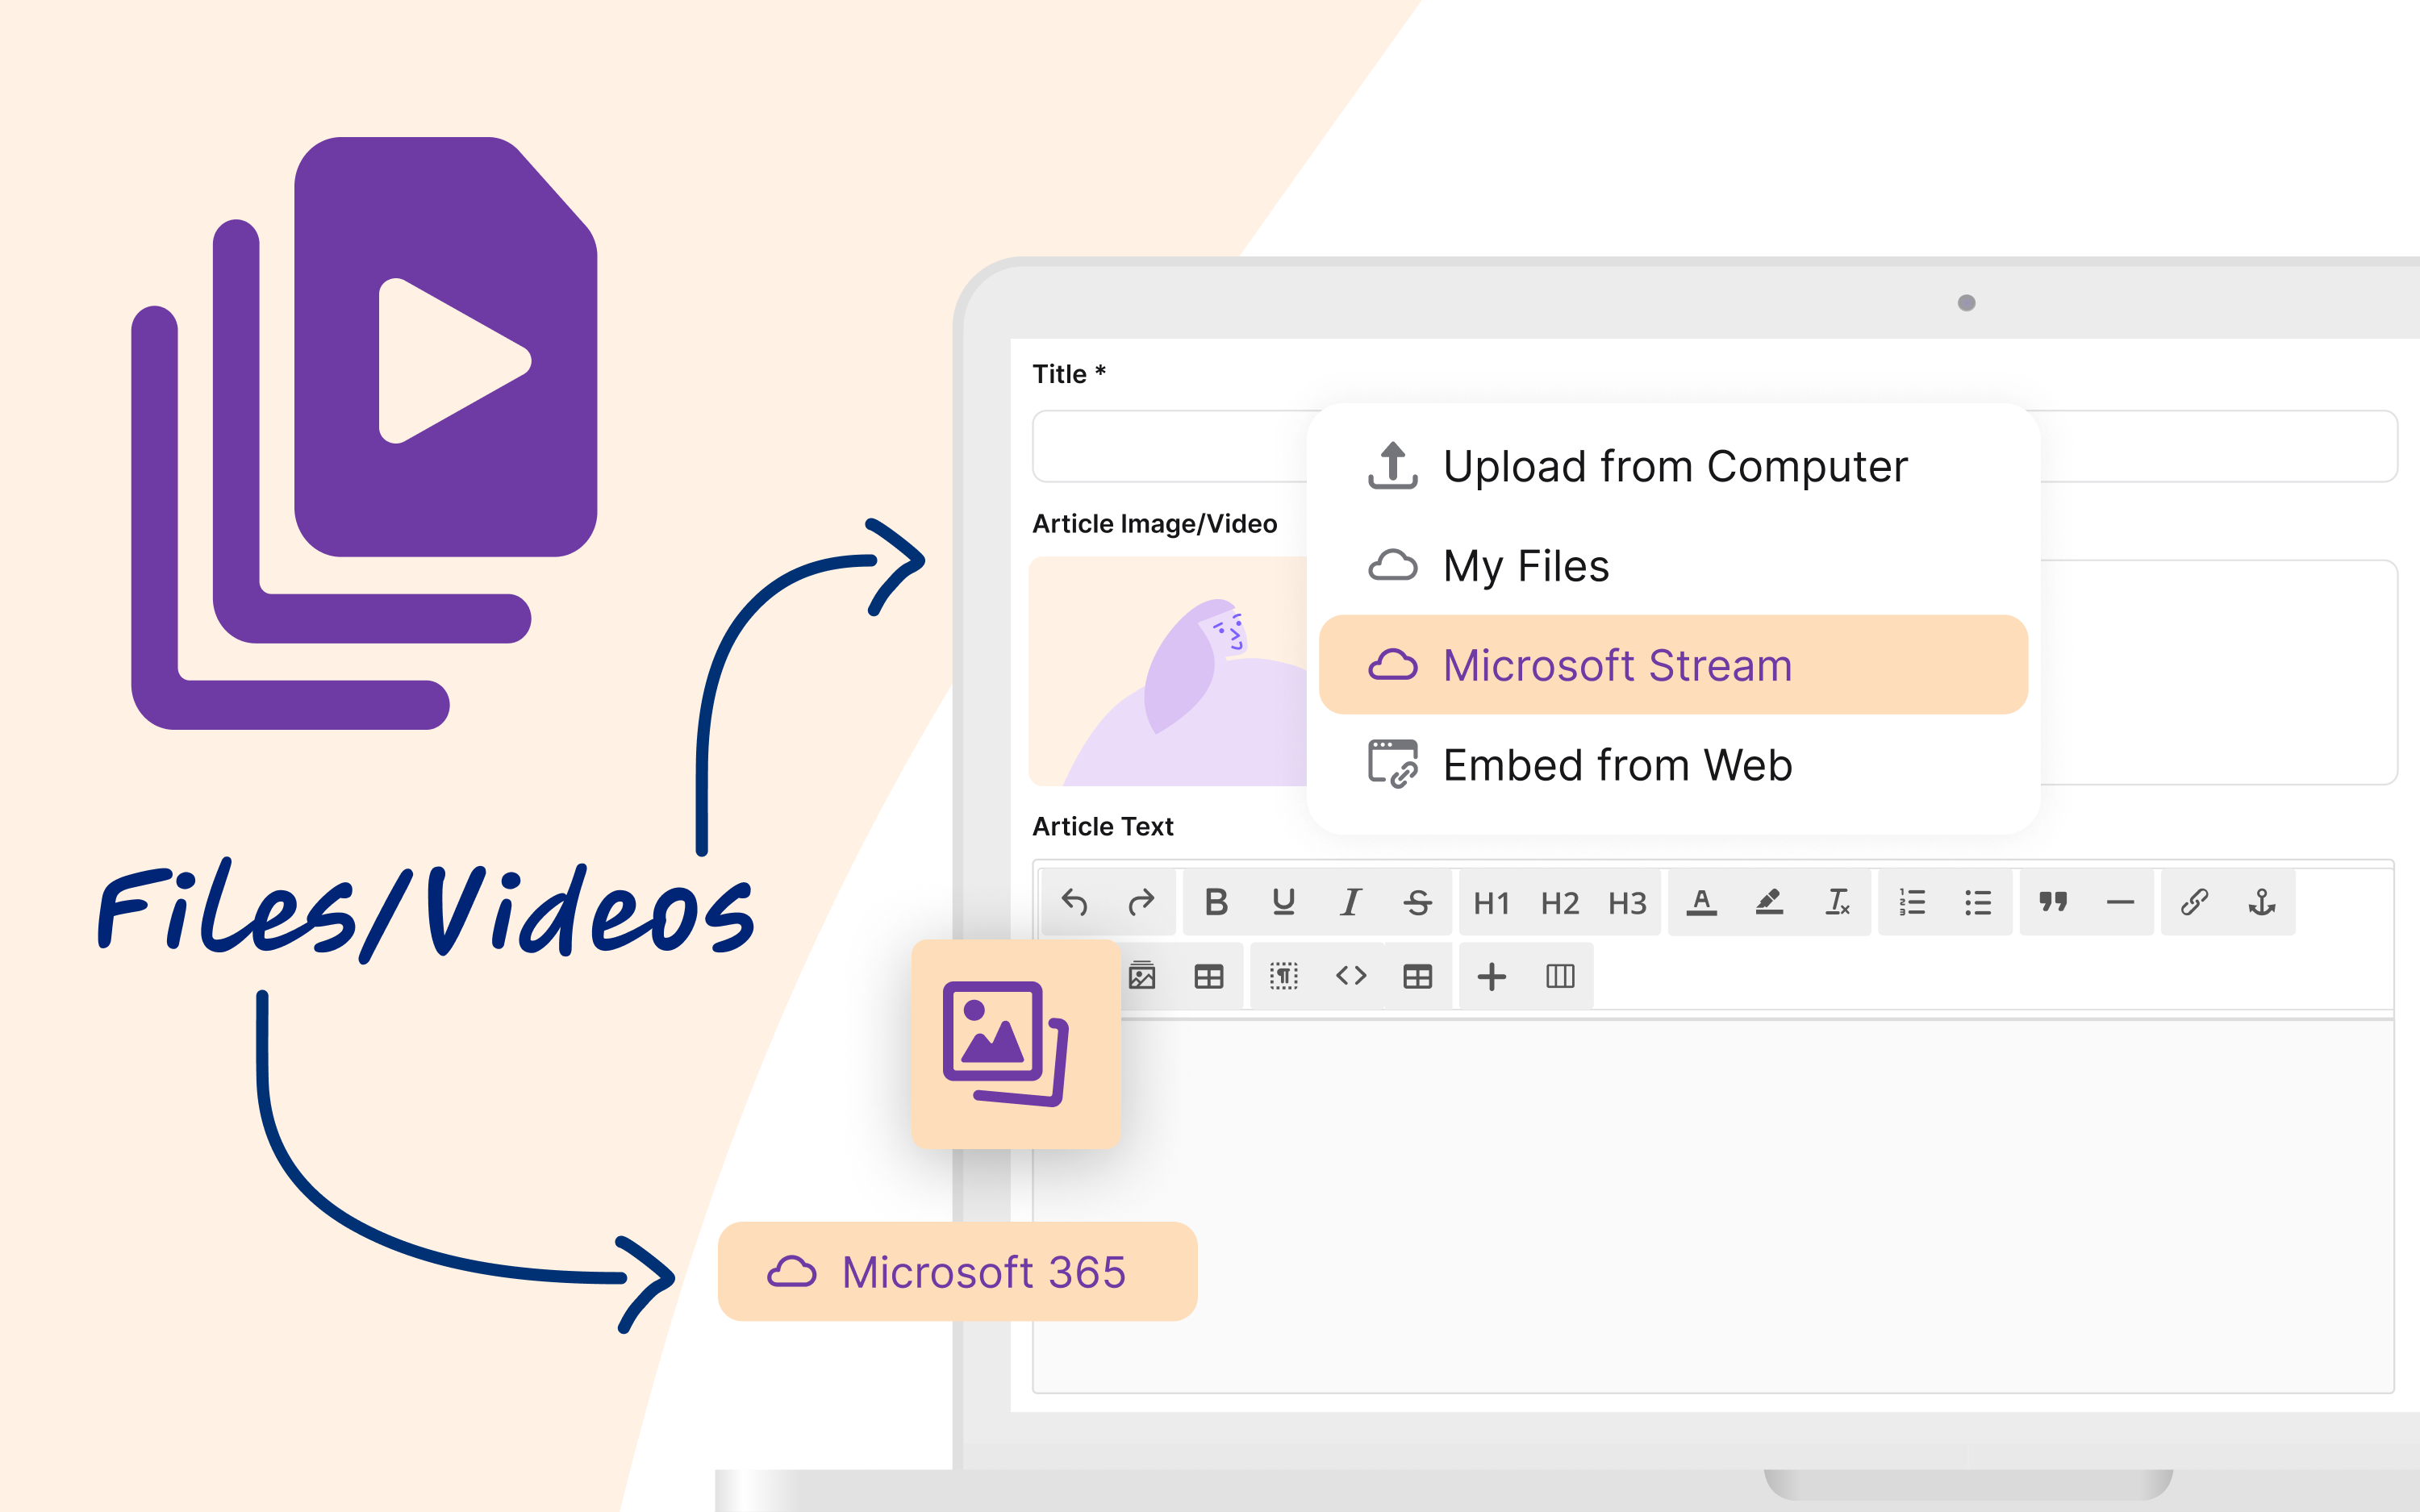Click the article image placeholder thumbnail
Viewport: 2420px width, 1512px height.
click(1168, 671)
